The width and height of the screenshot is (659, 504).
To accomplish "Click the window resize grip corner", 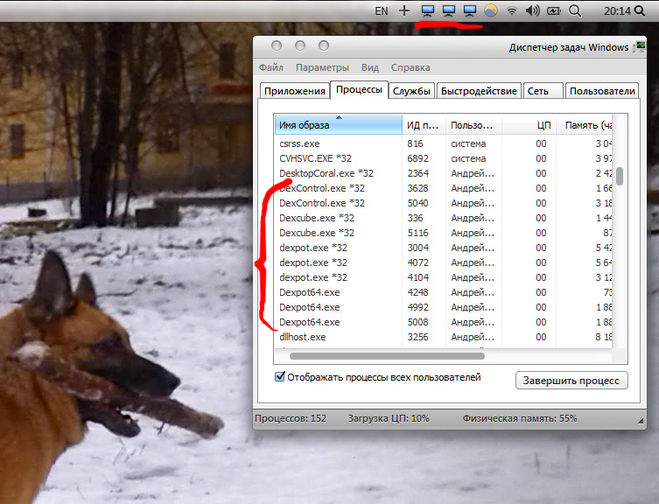I will coord(641,421).
